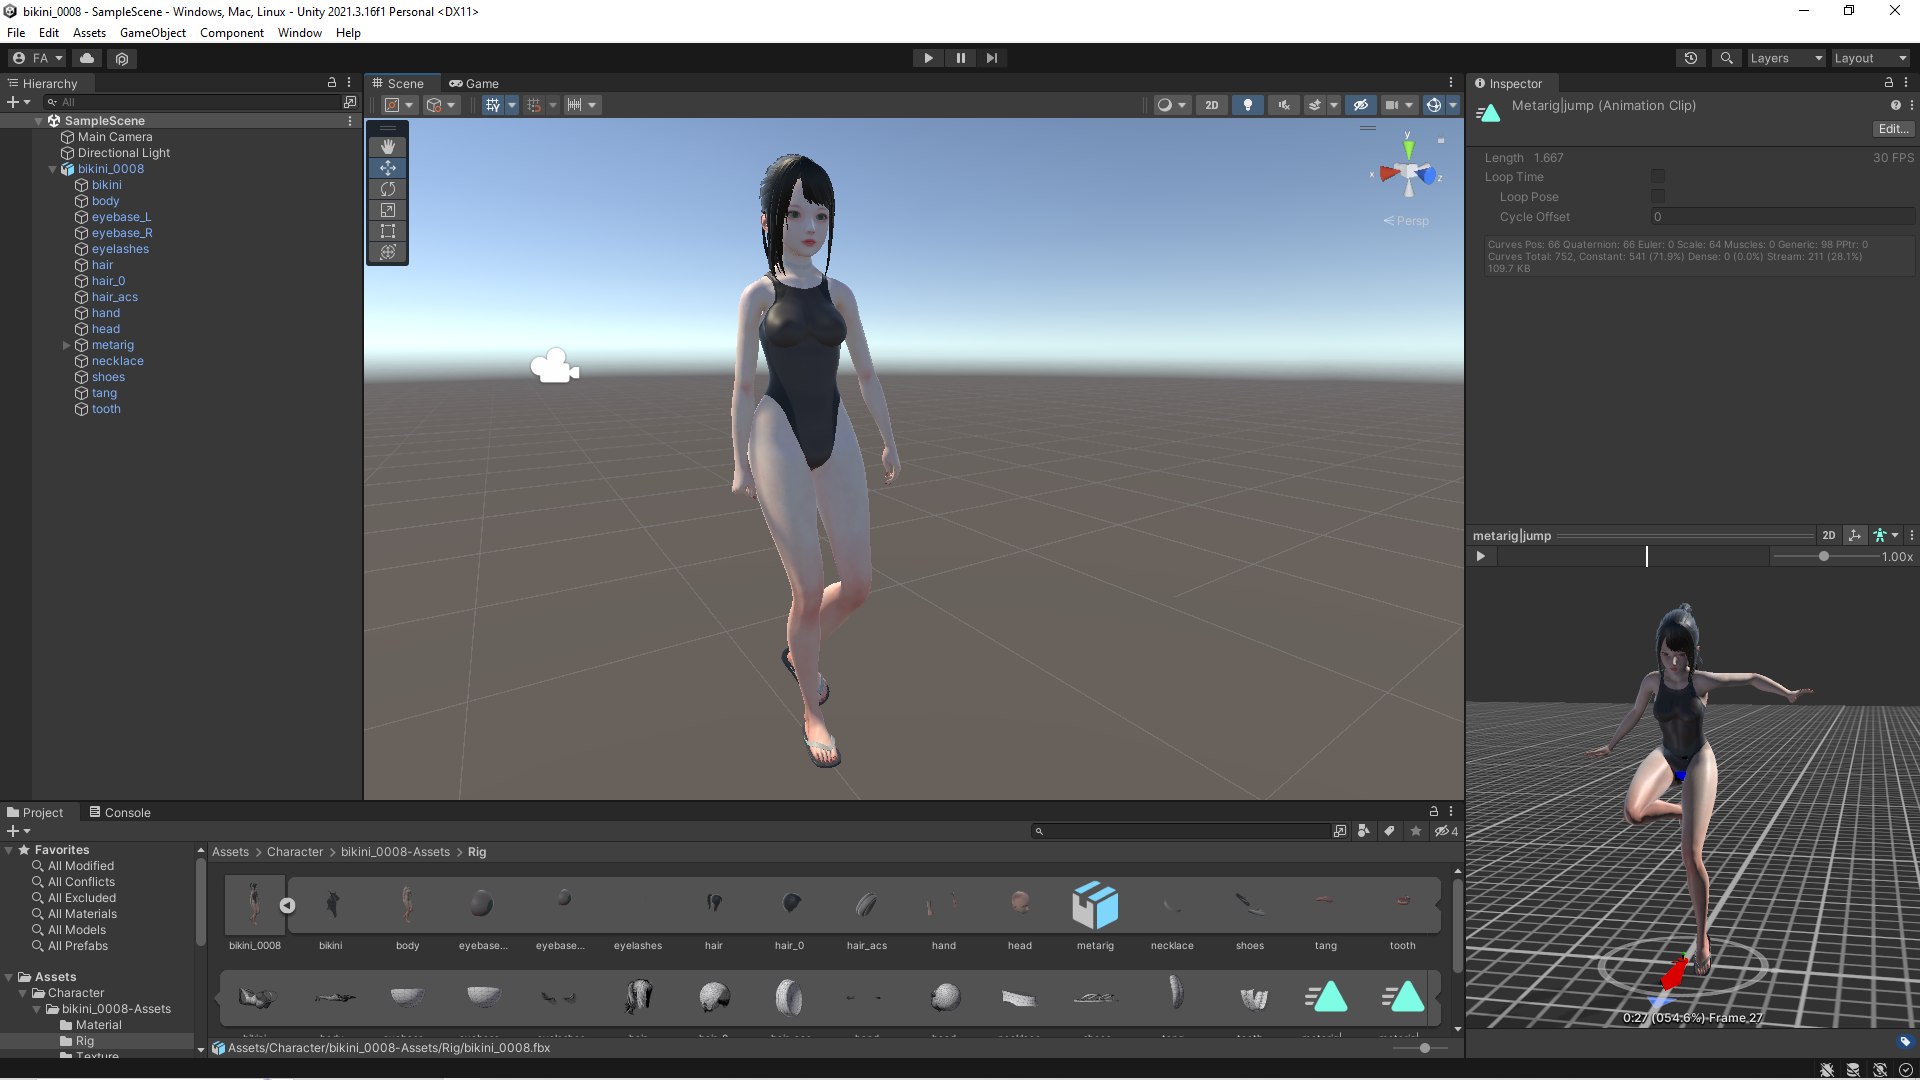Open the Undo History icon
The image size is (1920, 1080).
tap(1690, 58)
